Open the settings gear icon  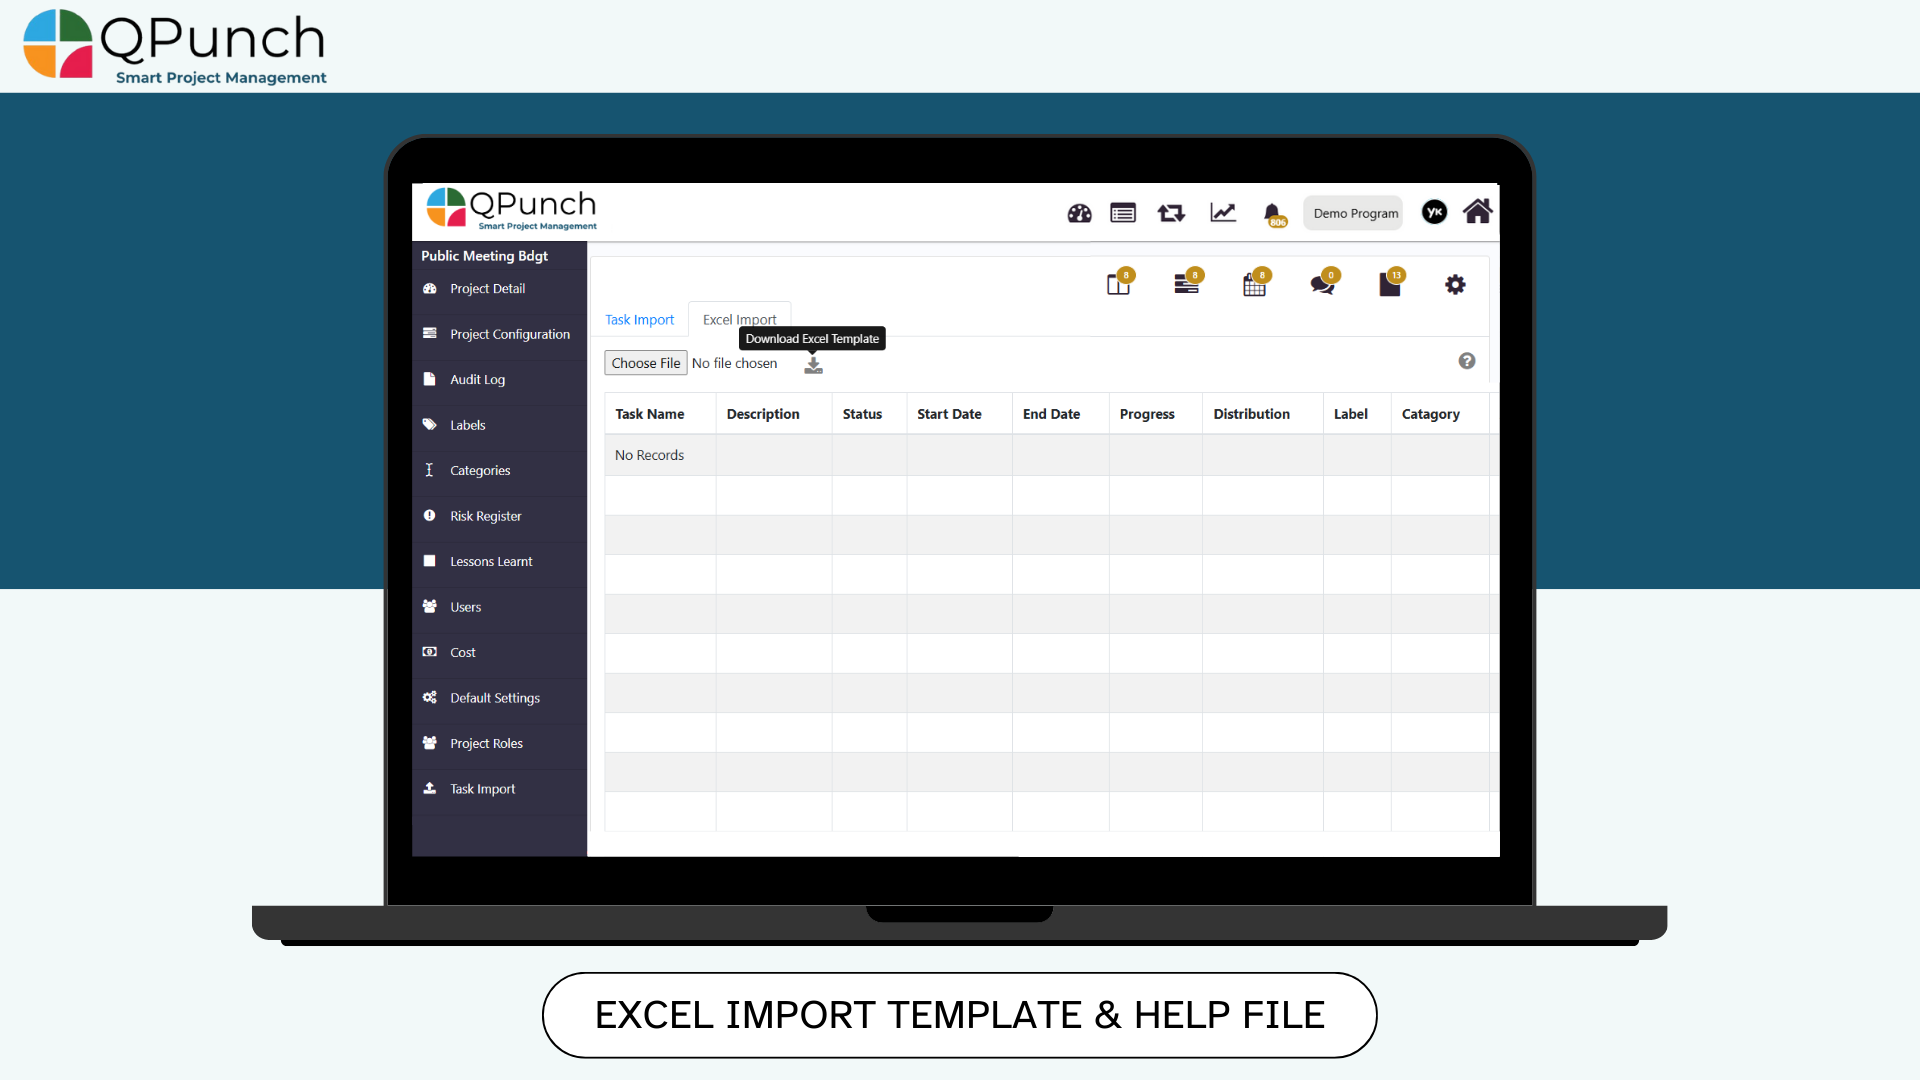click(1455, 285)
